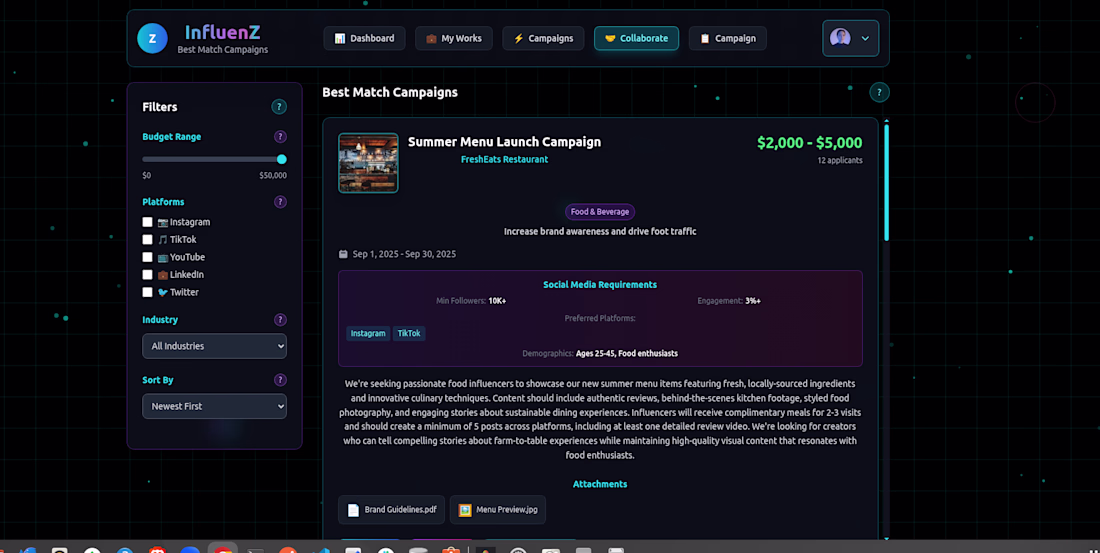Viewport: 1100px width, 553px height.
Task: Open the Budget Range help icon
Action: [280, 137]
